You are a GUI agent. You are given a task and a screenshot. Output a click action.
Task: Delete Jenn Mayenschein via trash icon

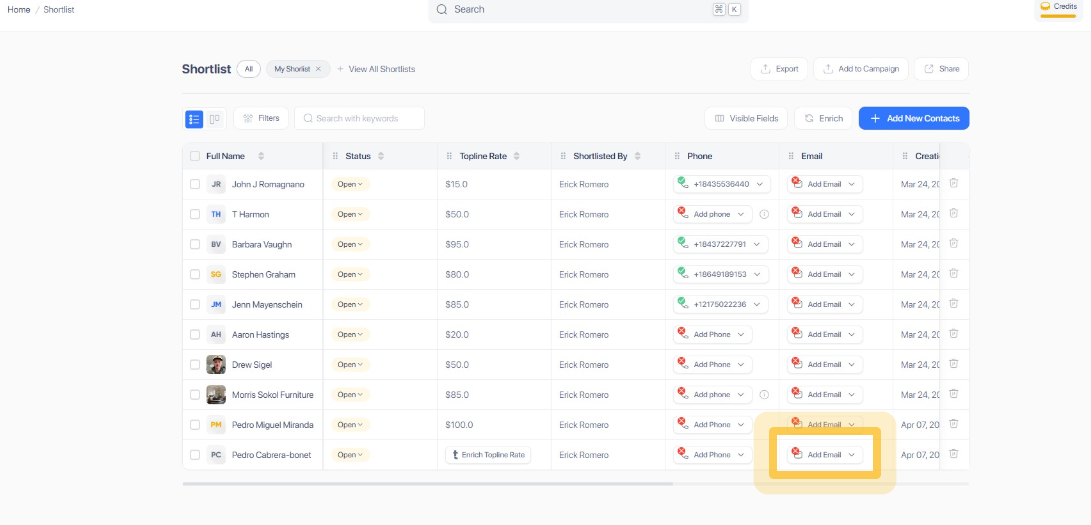point(954,303)
